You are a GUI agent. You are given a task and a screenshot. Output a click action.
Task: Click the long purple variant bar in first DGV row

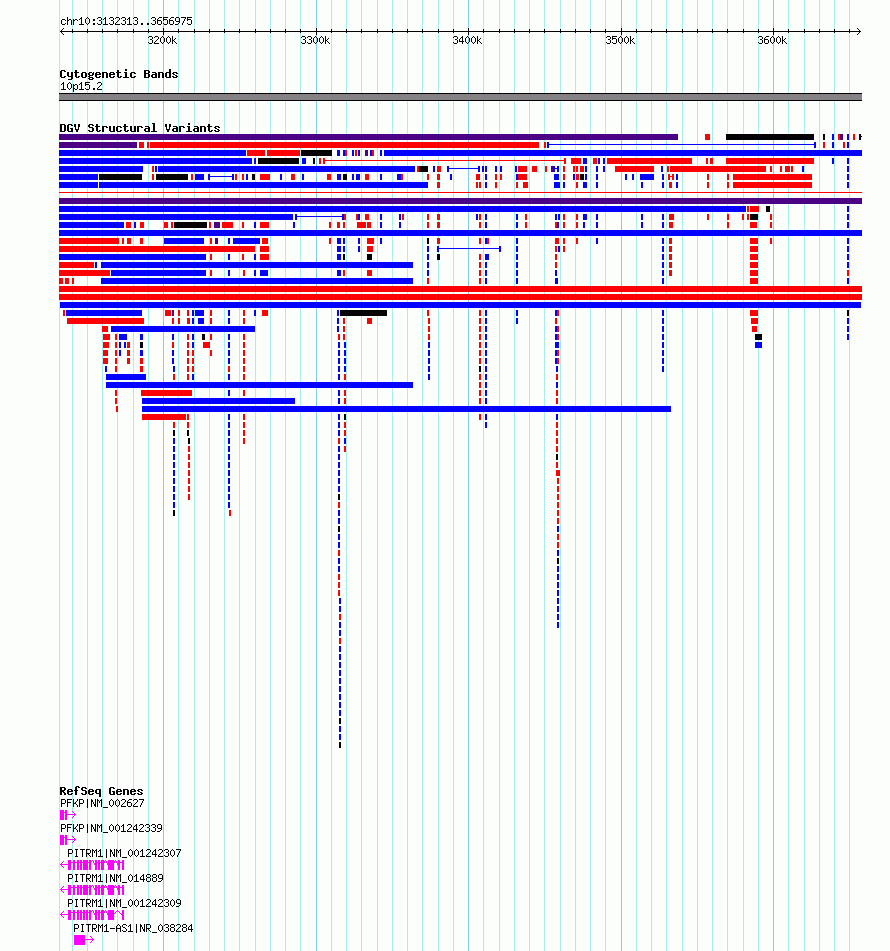click(368, 137)
